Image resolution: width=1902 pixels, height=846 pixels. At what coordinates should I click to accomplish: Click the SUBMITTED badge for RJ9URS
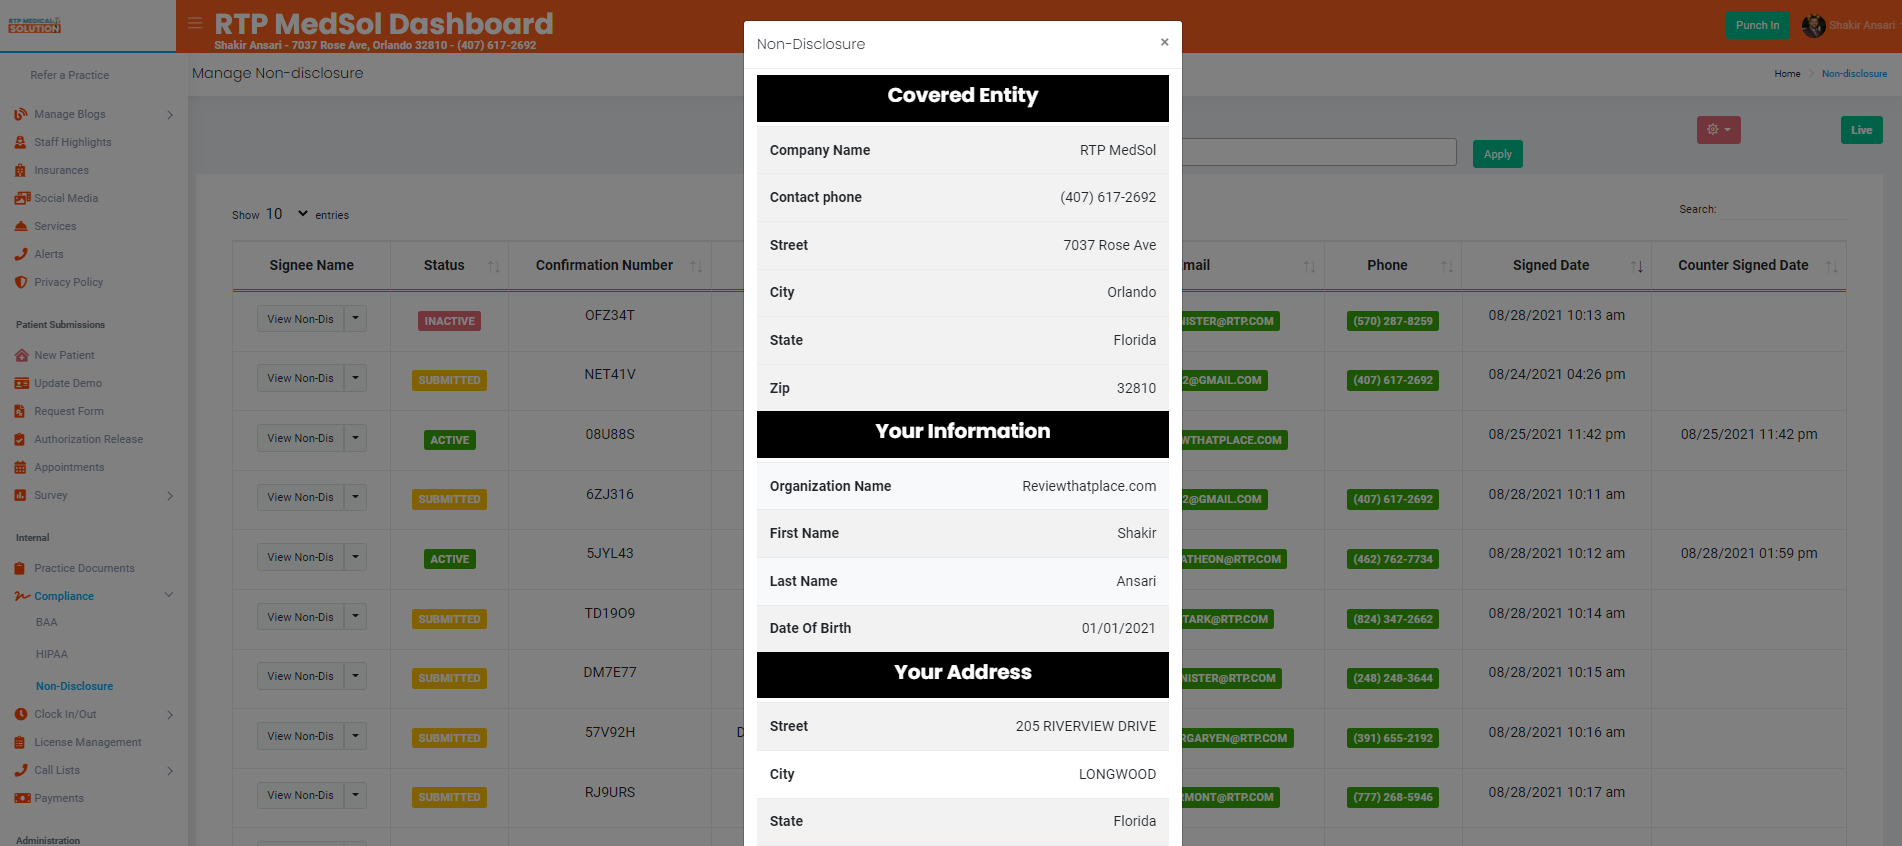(x=449, y=797)
